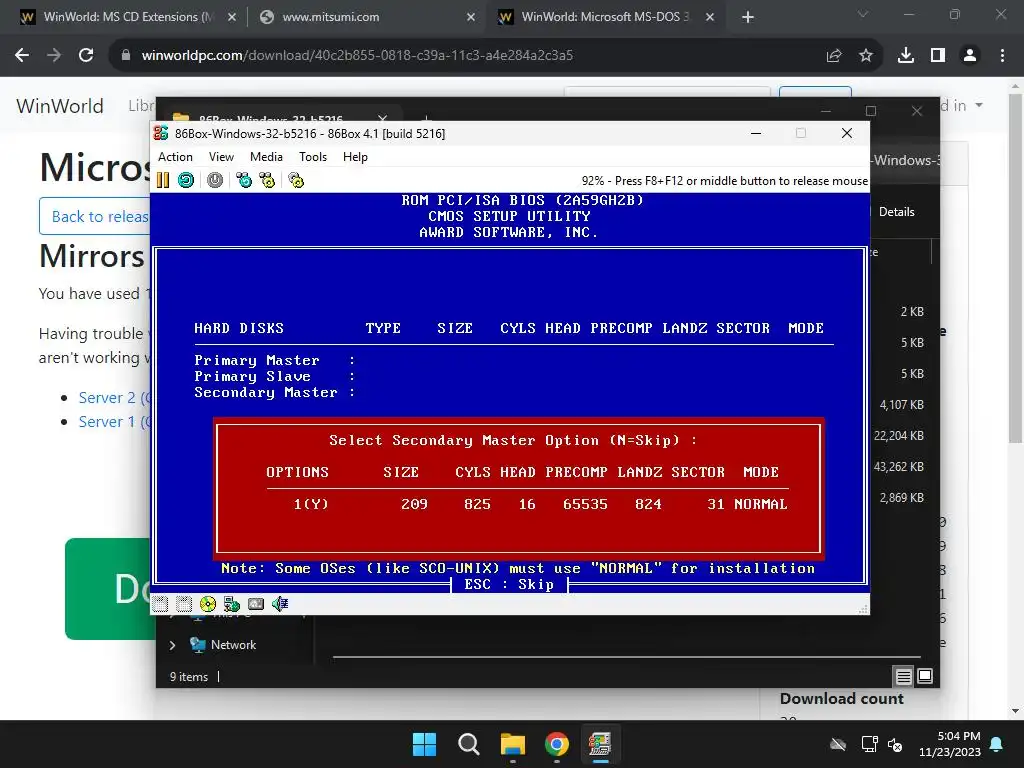The height and width of the screenshot is (768, 1024).
Task: Open the Server 2 mirror link
Action: pos(114,397)
